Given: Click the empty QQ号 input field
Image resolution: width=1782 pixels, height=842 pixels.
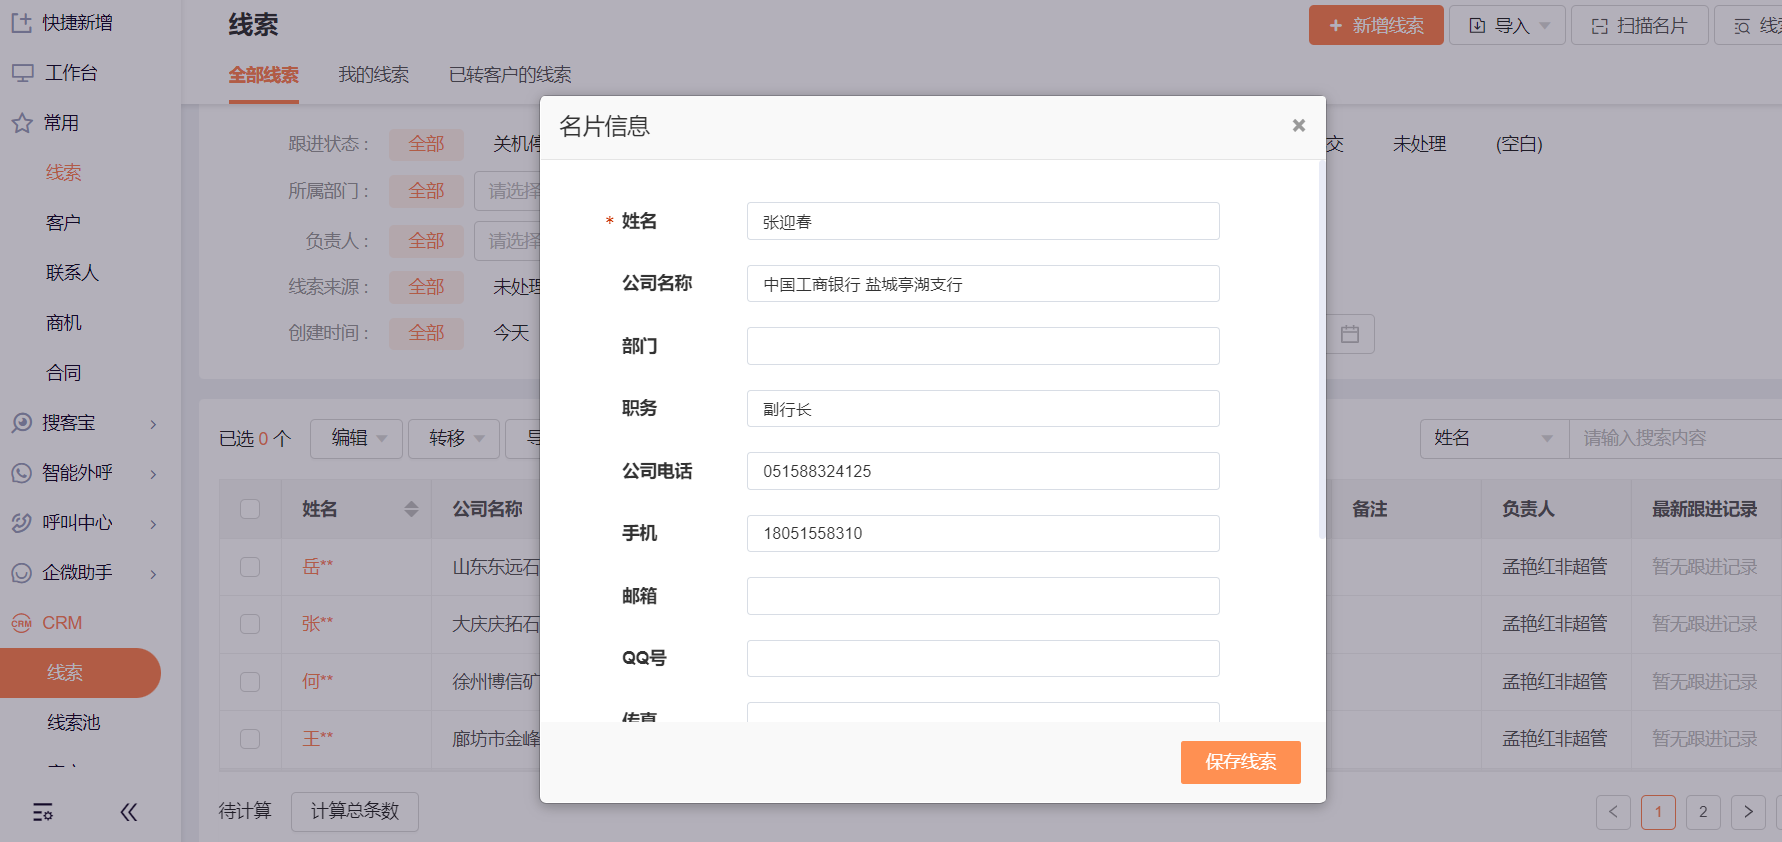Looking at the screenshot, I should tap(983, 659).
